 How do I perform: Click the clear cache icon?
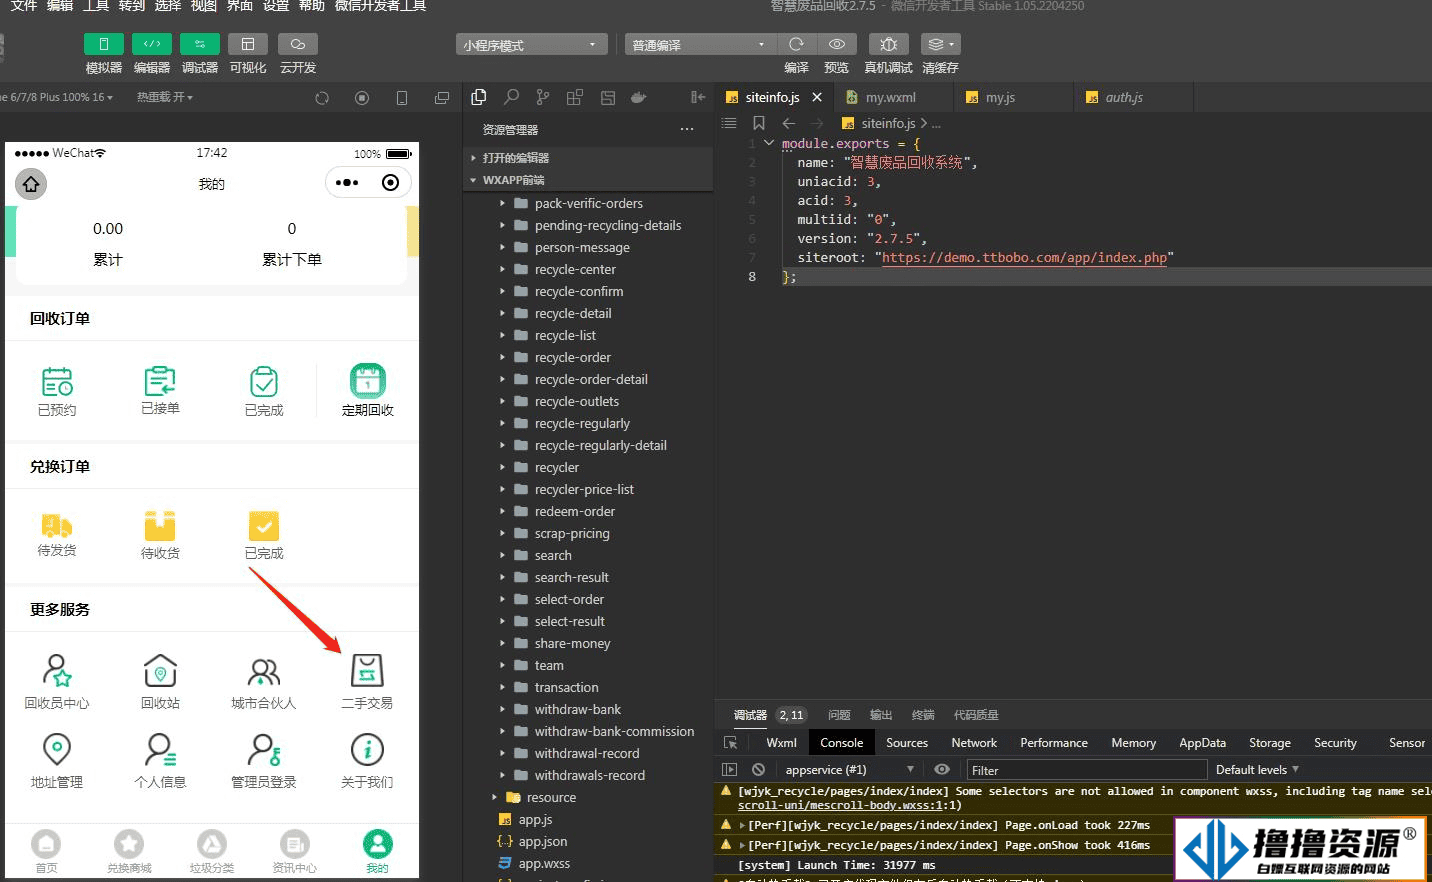(940, 44)
